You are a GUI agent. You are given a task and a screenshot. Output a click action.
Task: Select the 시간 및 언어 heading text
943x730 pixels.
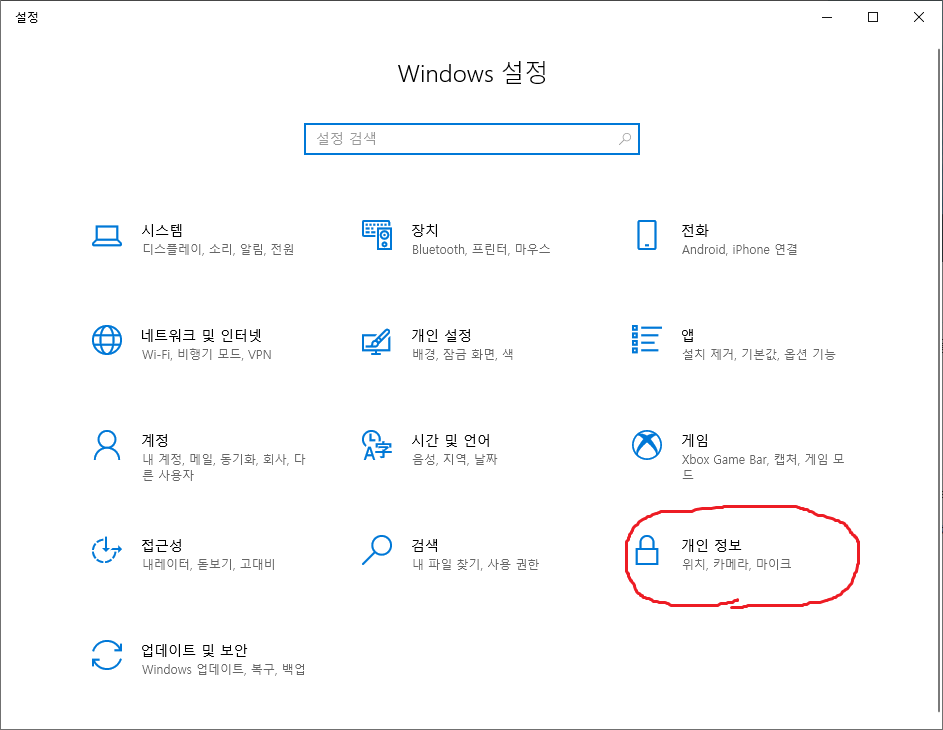coord(451,440)
